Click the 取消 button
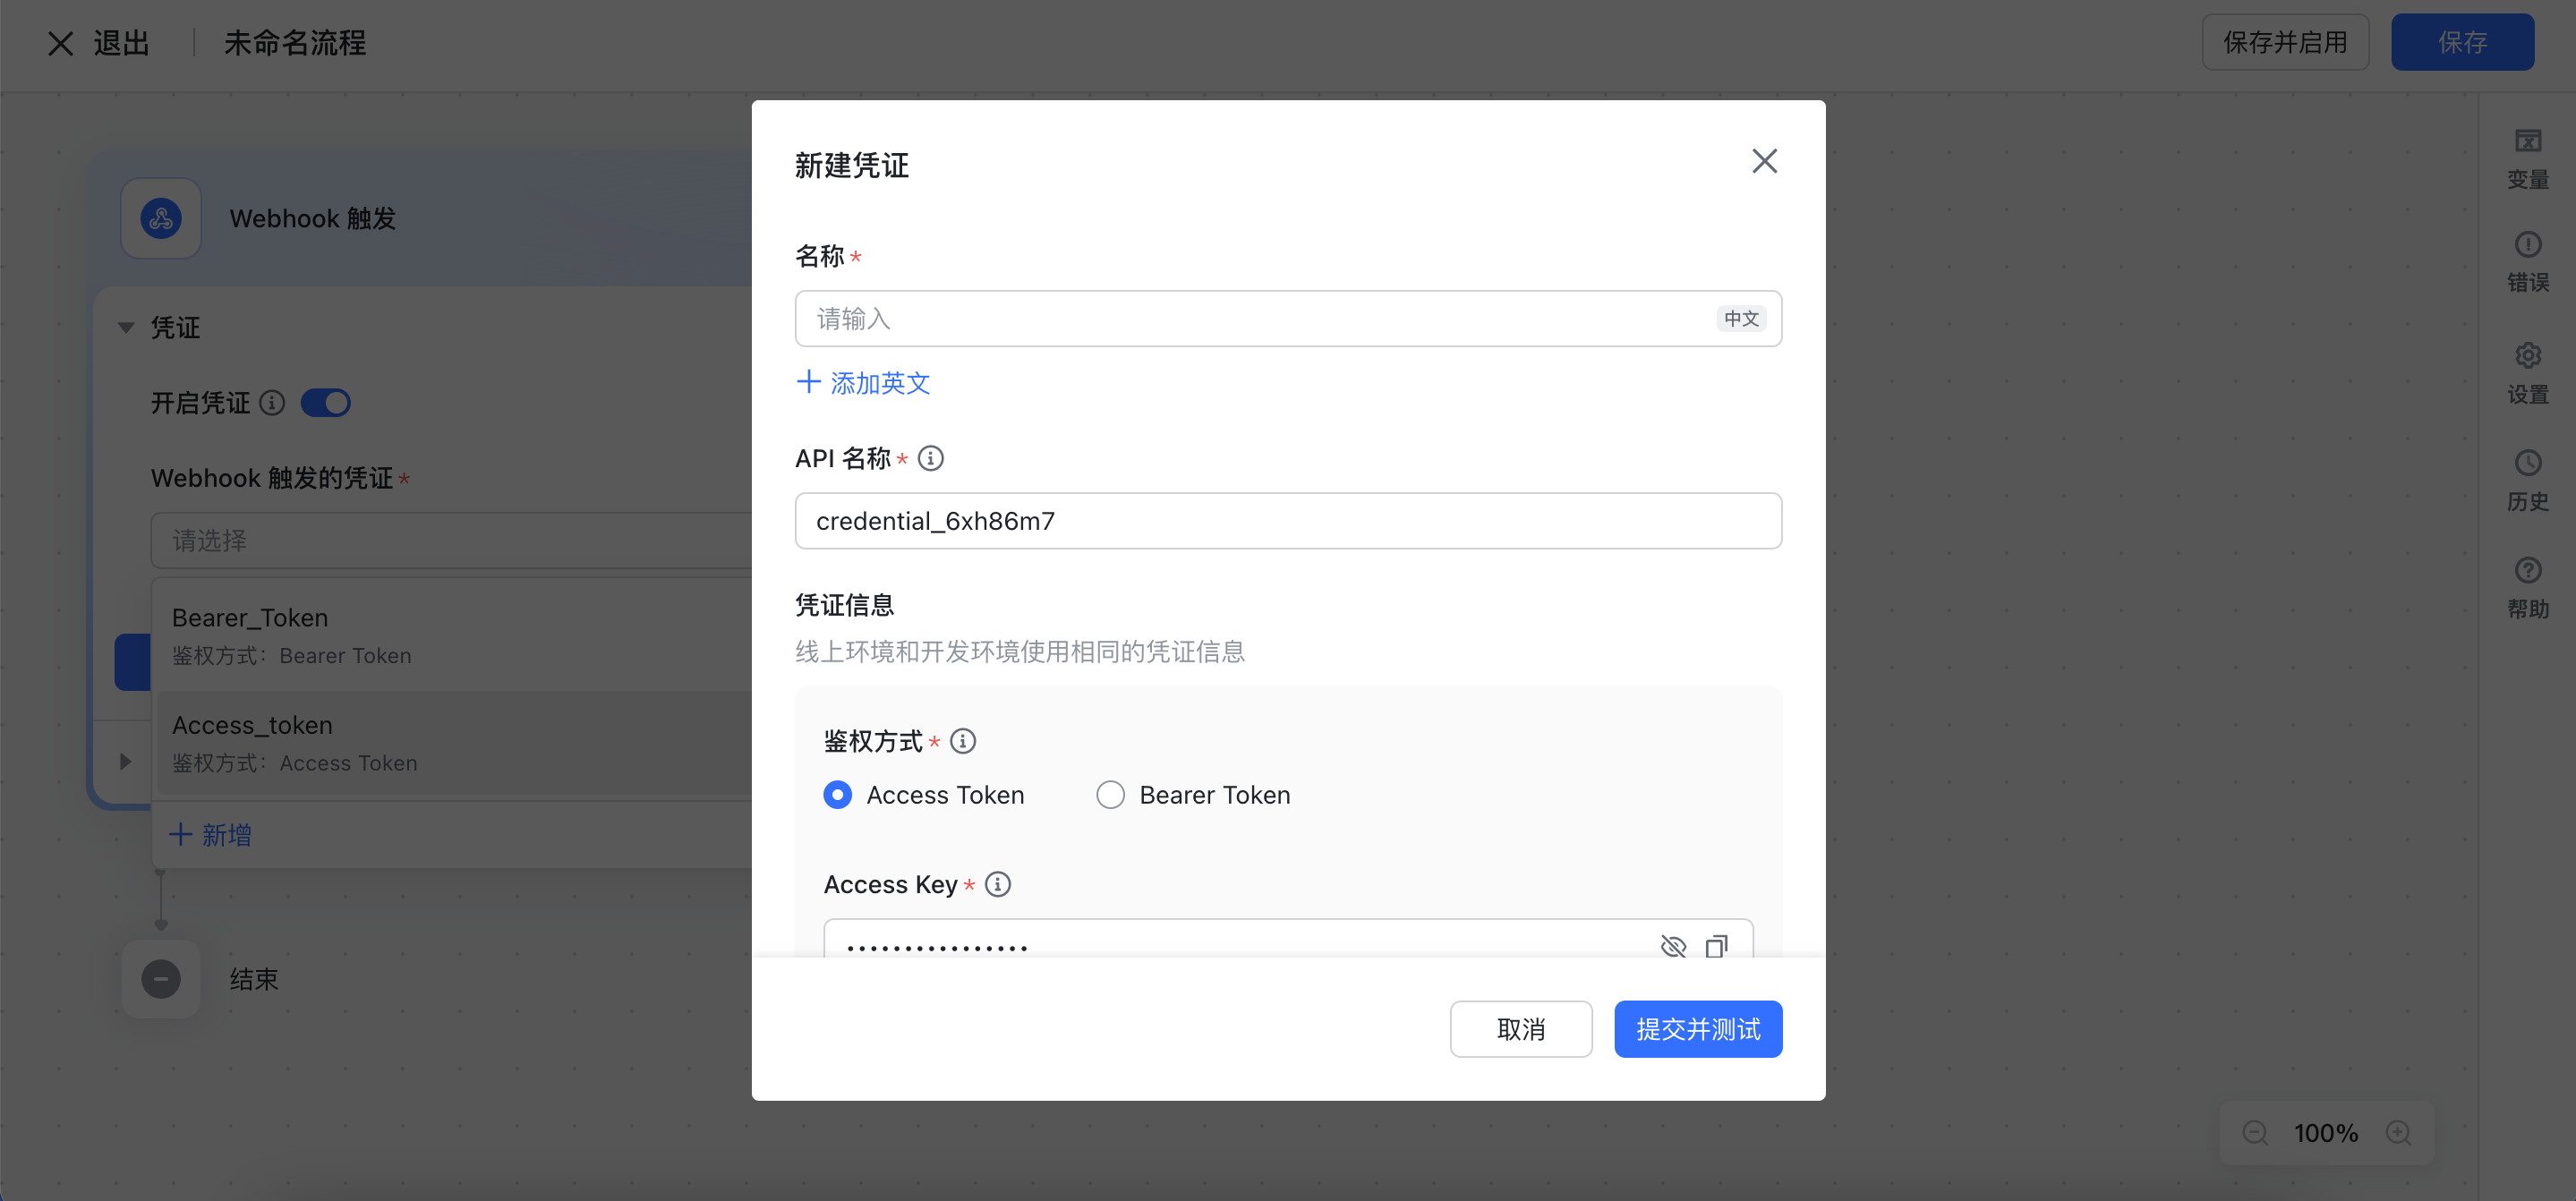Viewport: 2576px width, 1201px height. (x=1521, y=1029)
